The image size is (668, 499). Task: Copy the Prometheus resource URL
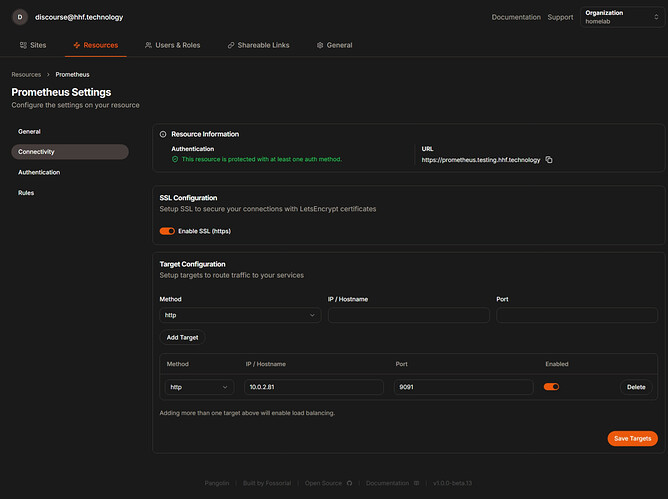(x=549, y=160)
